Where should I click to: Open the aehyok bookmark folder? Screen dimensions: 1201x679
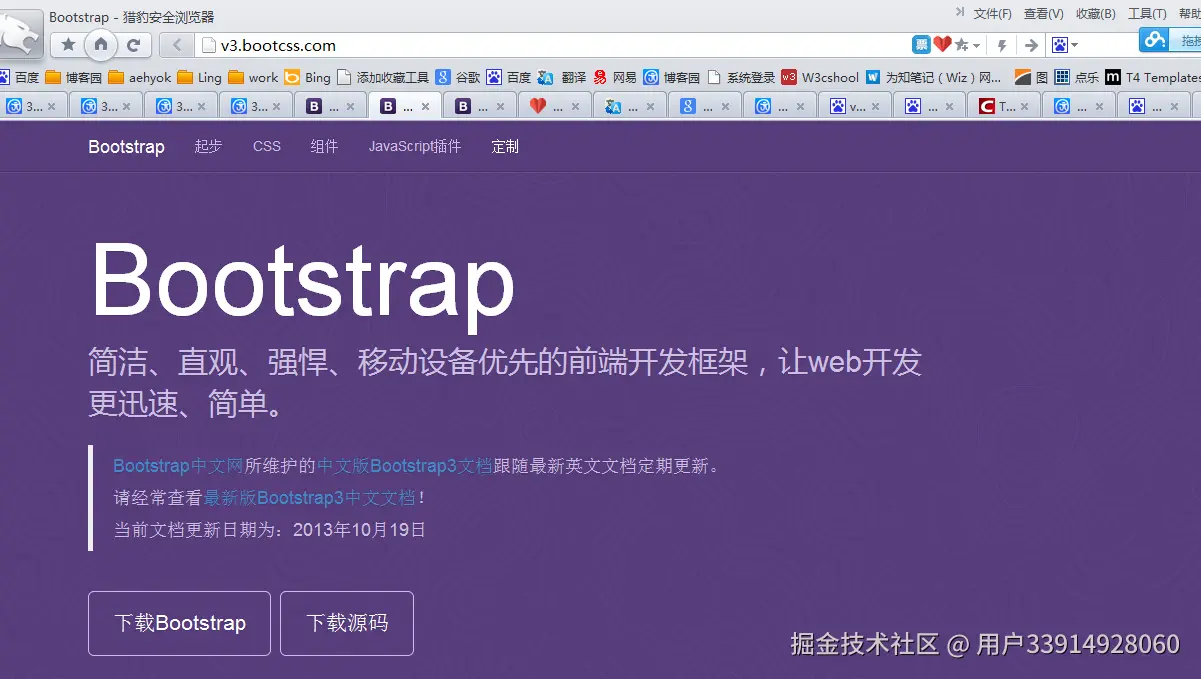[x=139, y=77]
